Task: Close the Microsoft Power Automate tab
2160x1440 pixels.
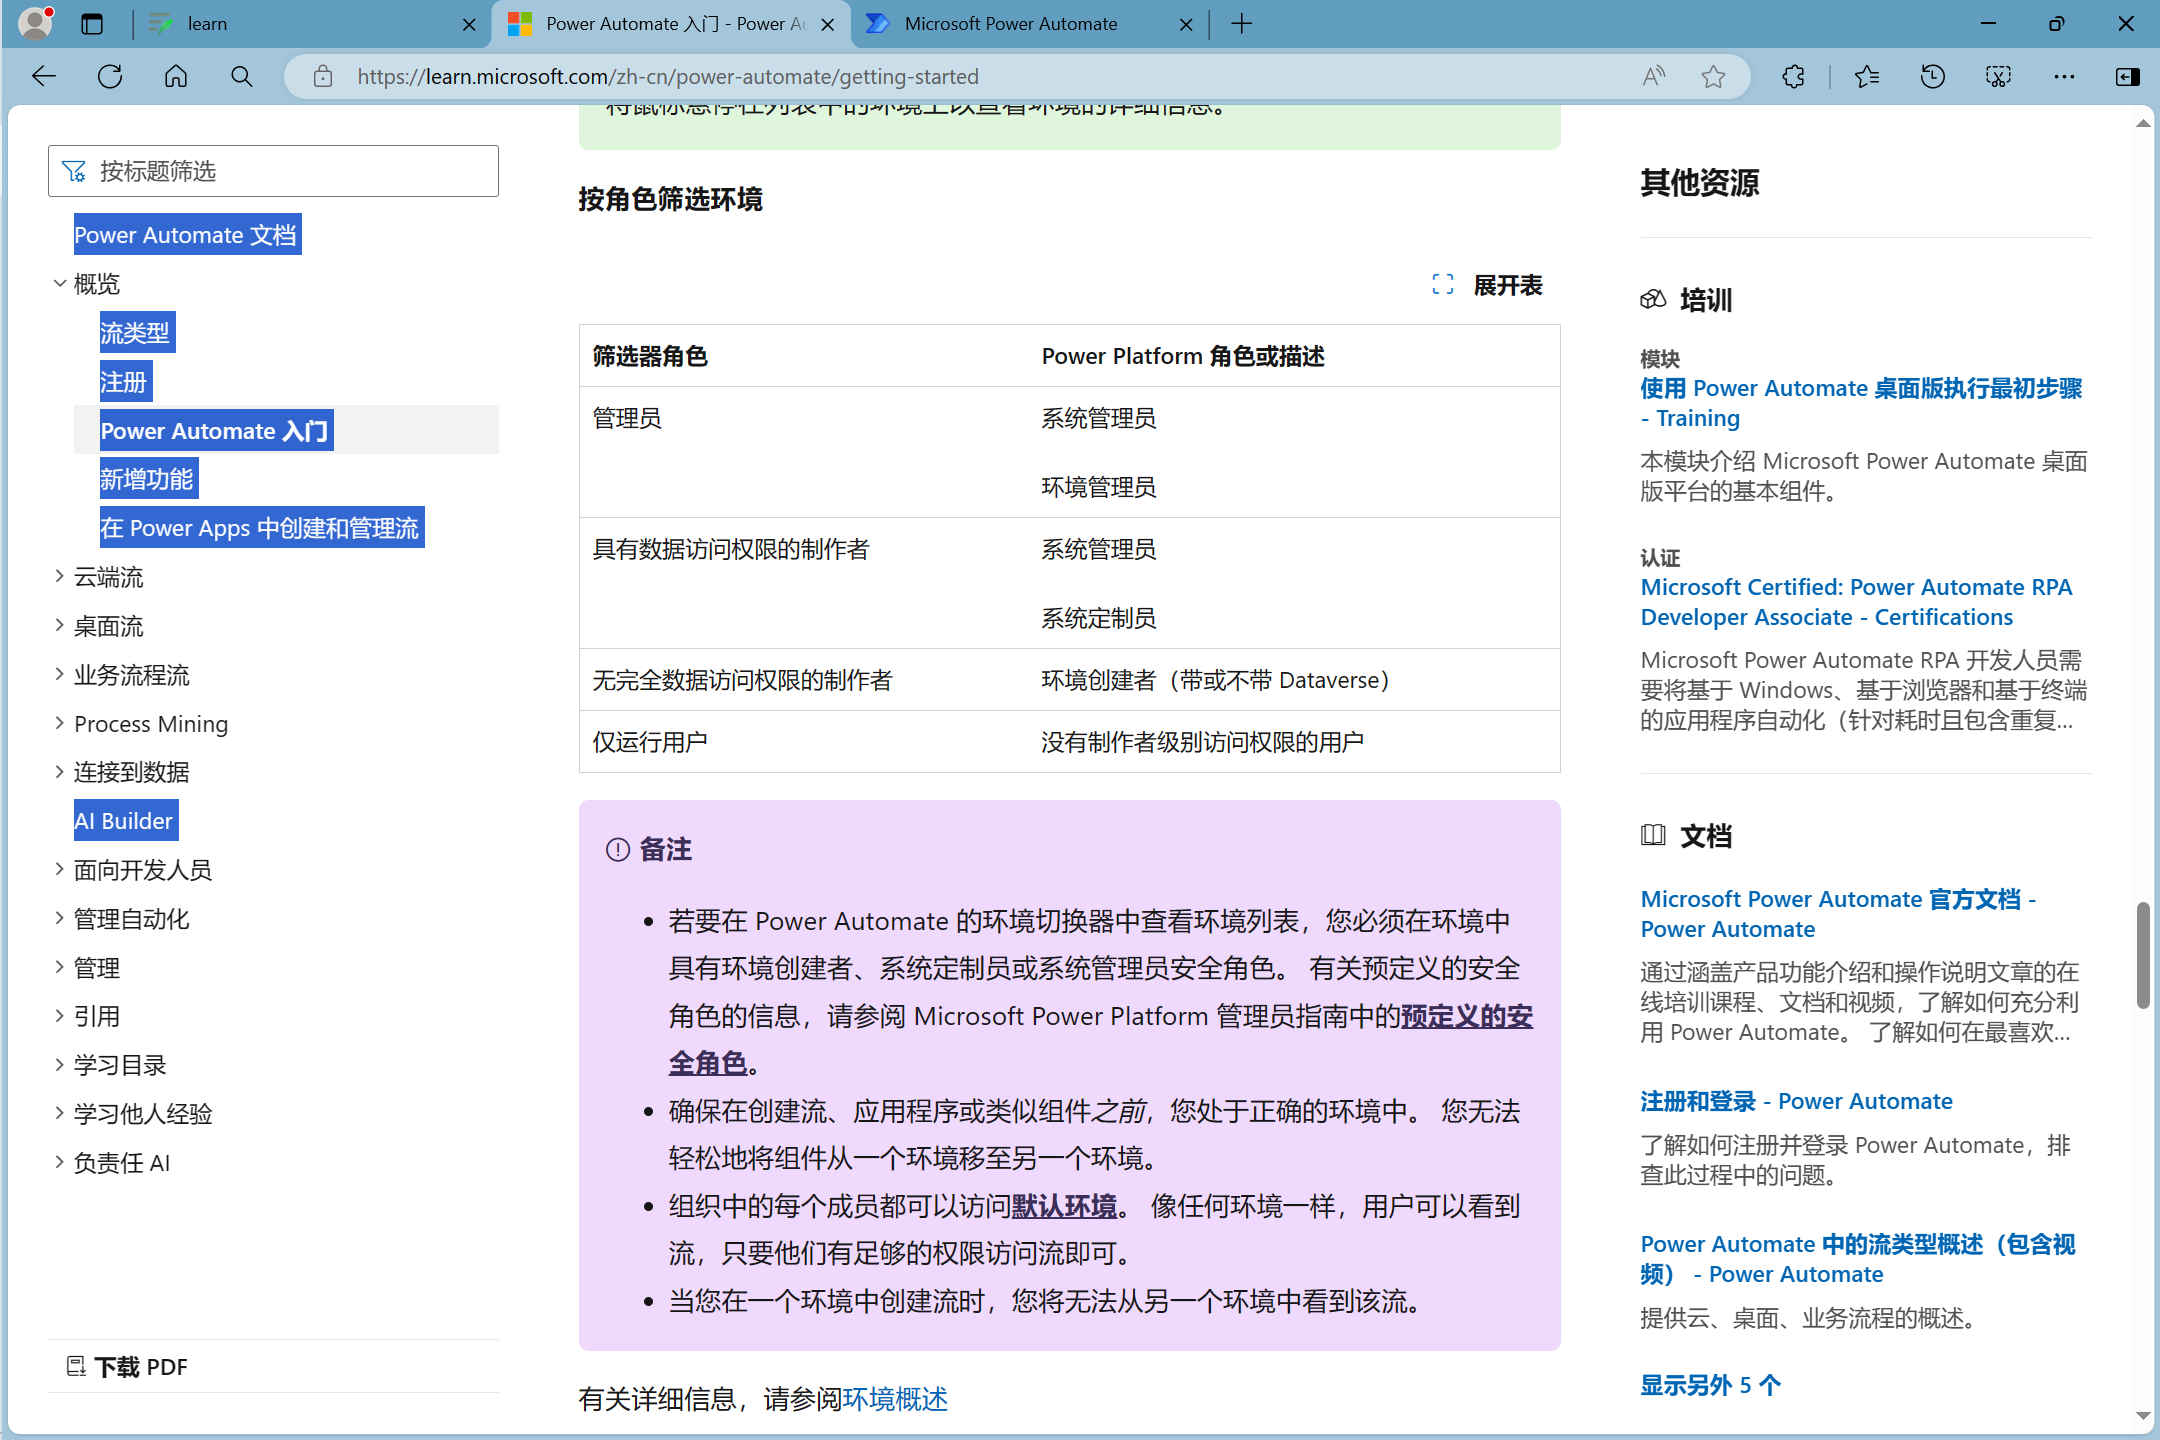Action: click(1186, 24)
